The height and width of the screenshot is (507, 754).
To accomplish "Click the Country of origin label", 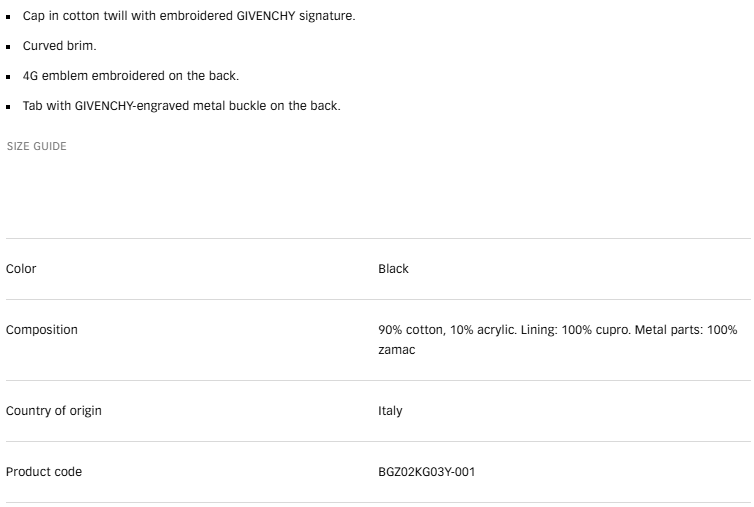I will [54, 411].
